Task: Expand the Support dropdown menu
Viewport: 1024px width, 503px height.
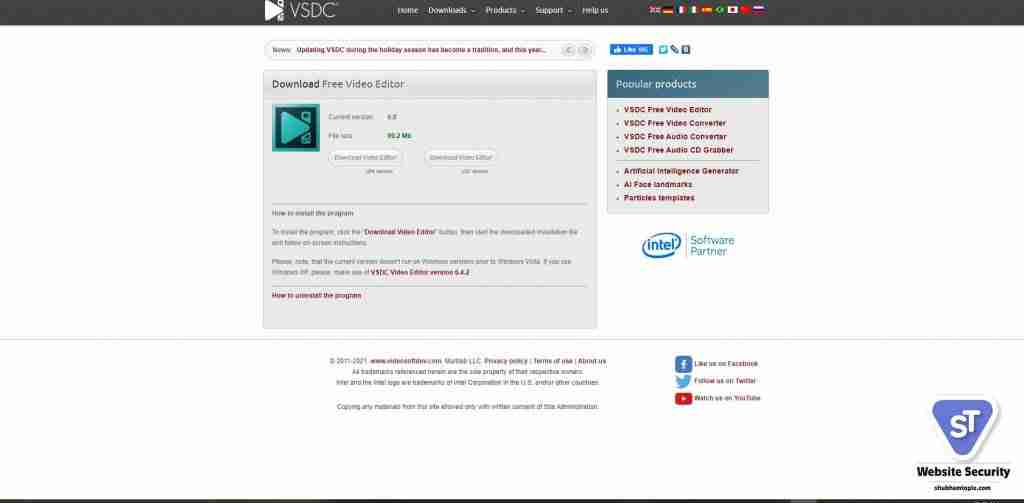Action: tap(553, 10)
